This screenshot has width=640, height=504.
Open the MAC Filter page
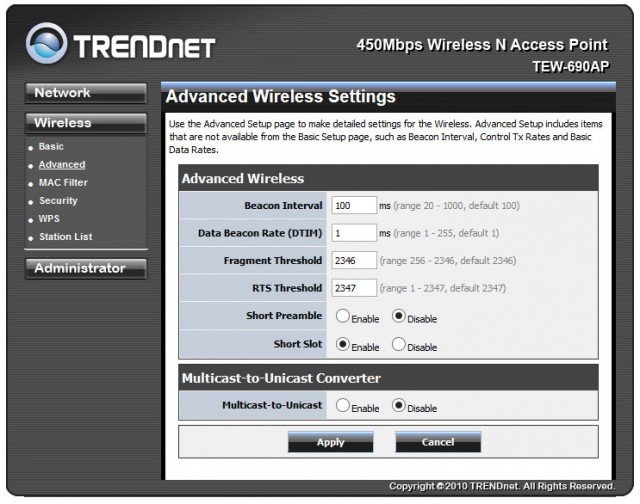pyautogui.click(x=62, y=183)
